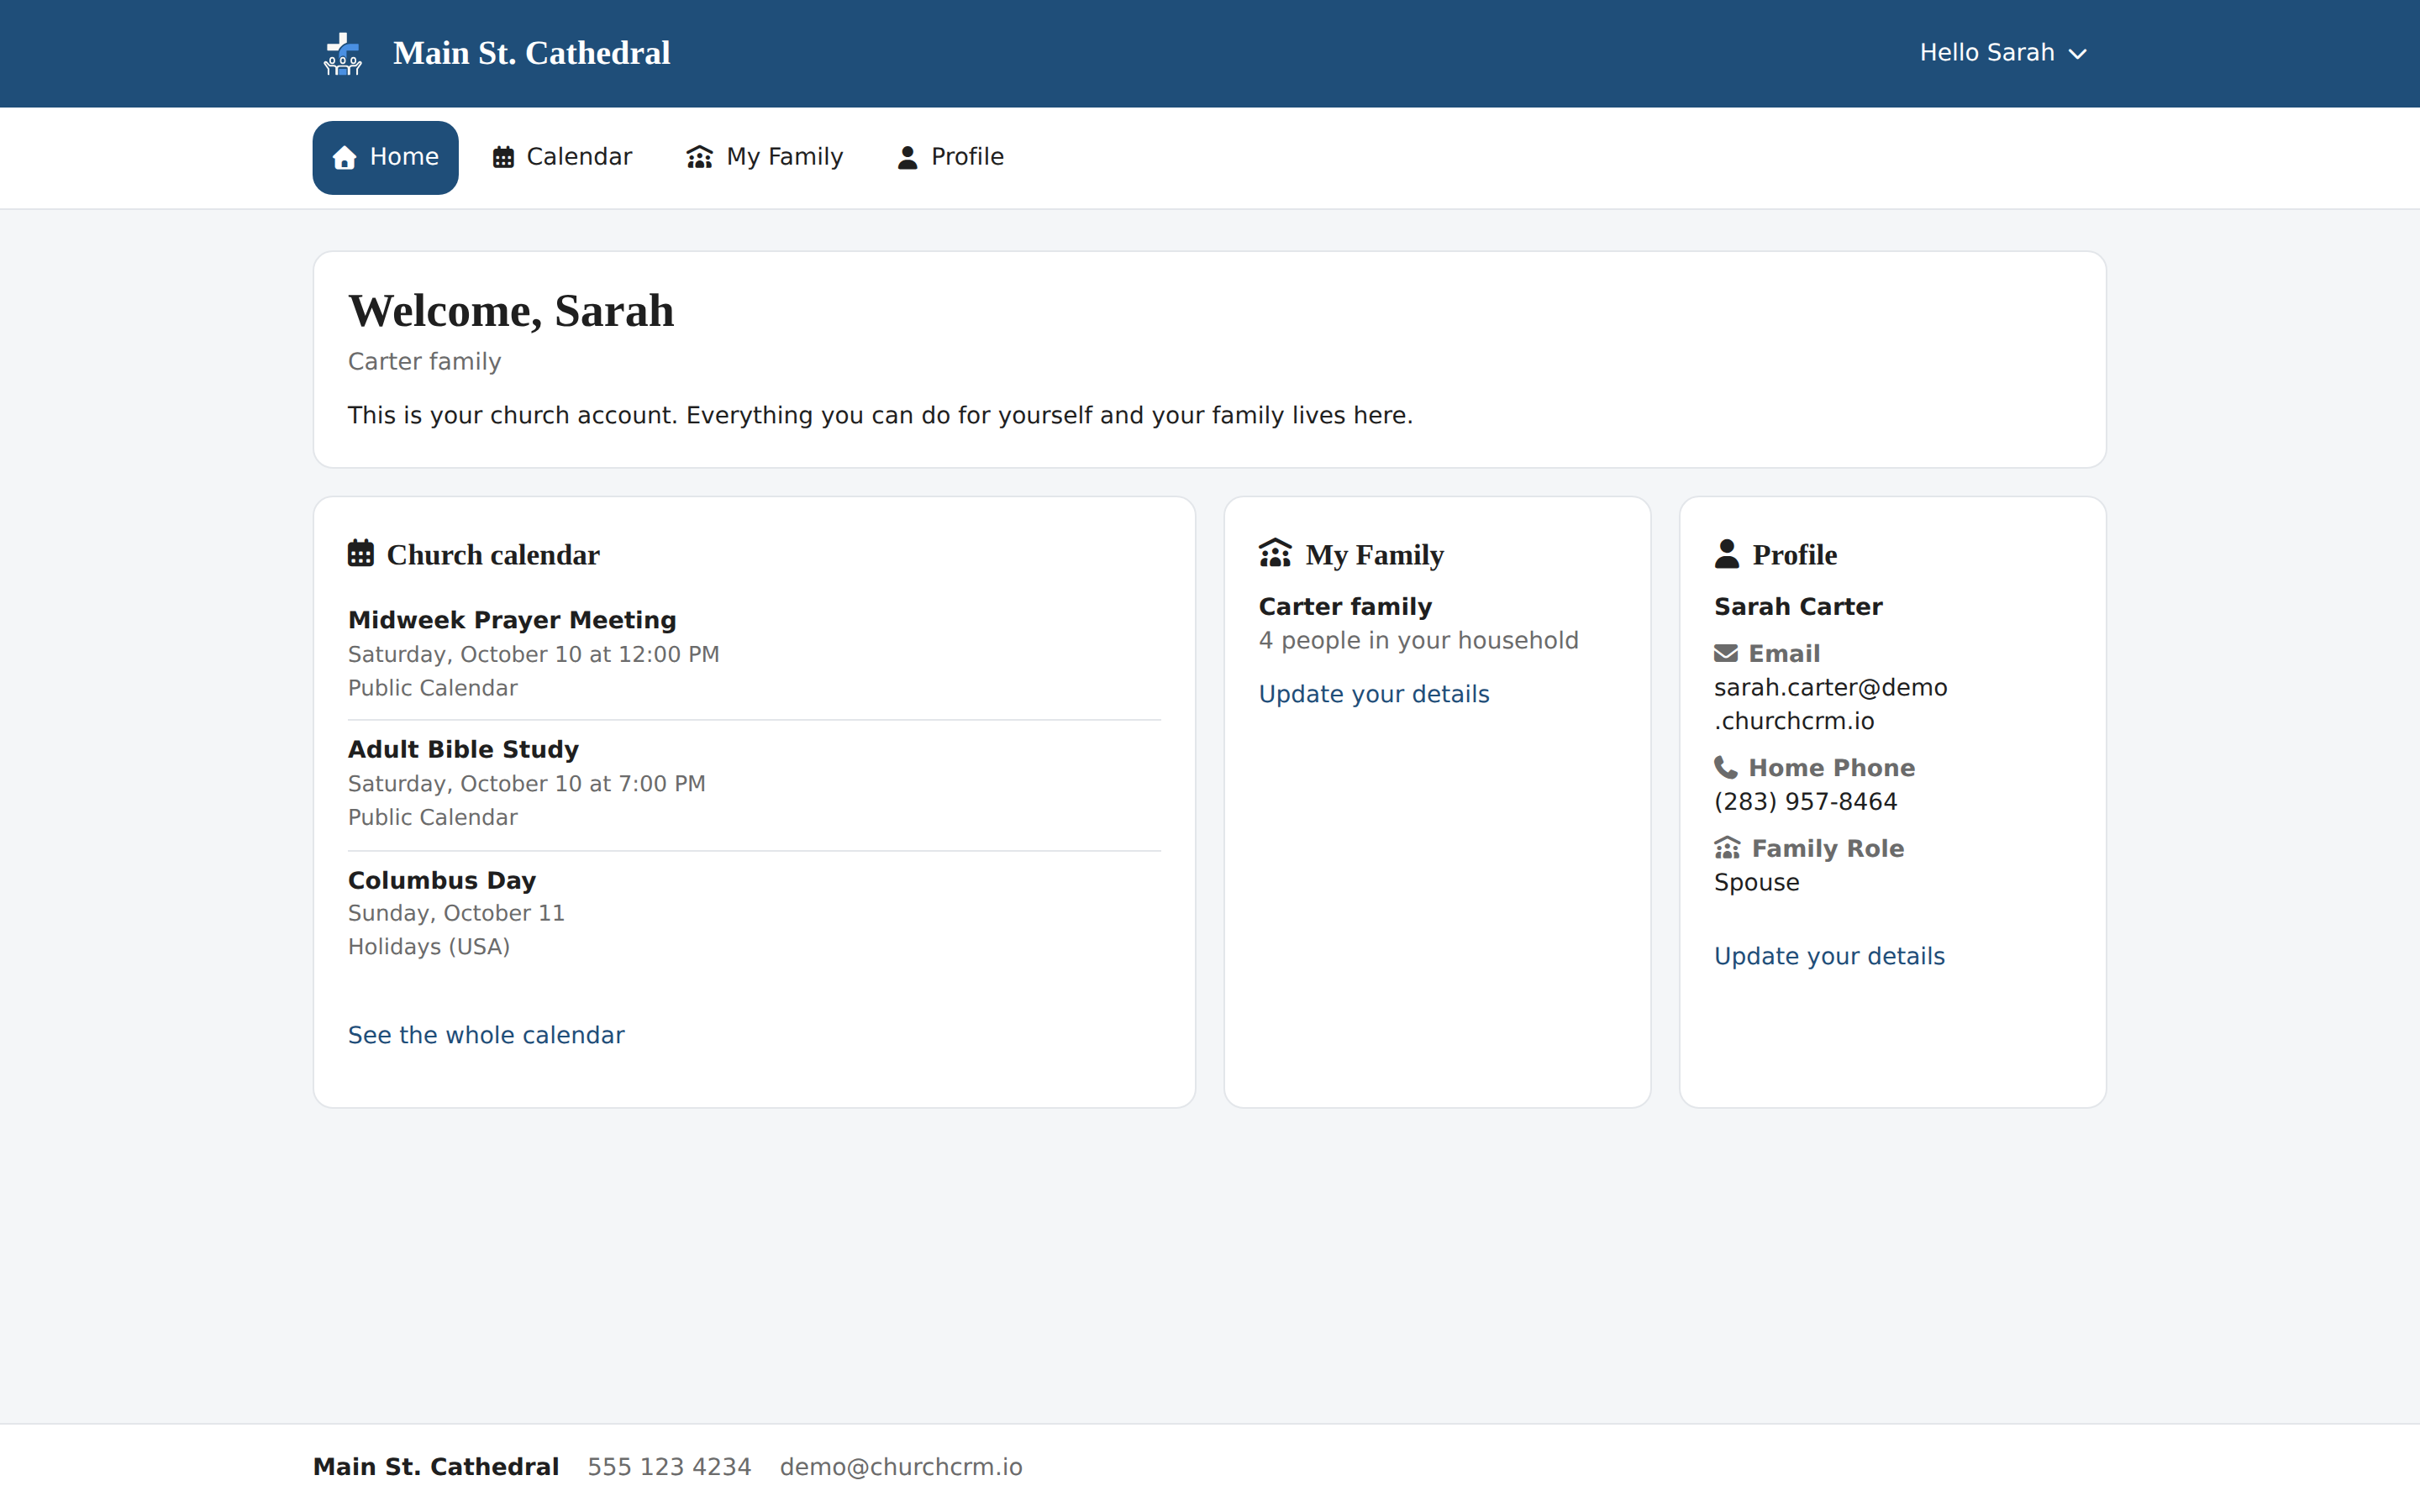Click the Saturday, October 10 at 7:00 PM date
2420x1512 pixels.
(527, 783)
